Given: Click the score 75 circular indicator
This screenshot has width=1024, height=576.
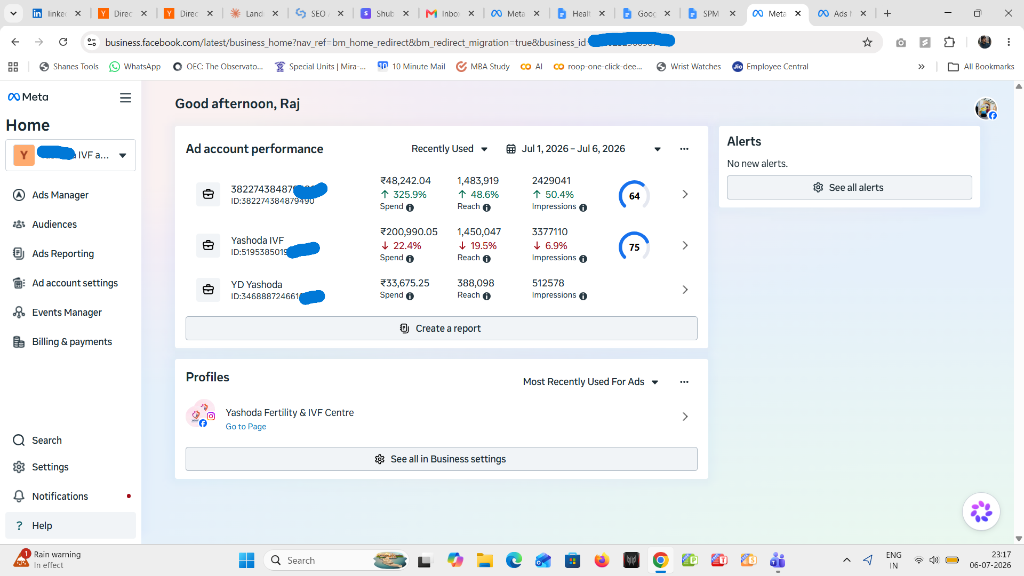Looking at the screenshot, I should 633,247.
